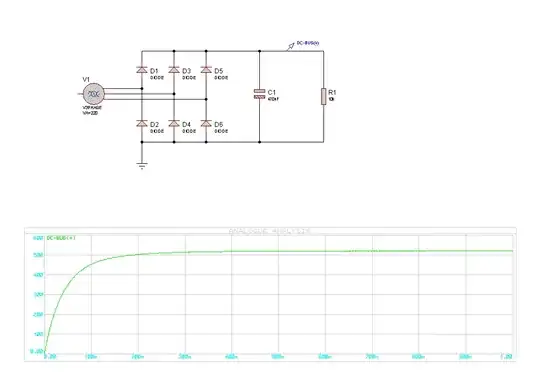Click the 100m tick on time axis

point(91,357)
